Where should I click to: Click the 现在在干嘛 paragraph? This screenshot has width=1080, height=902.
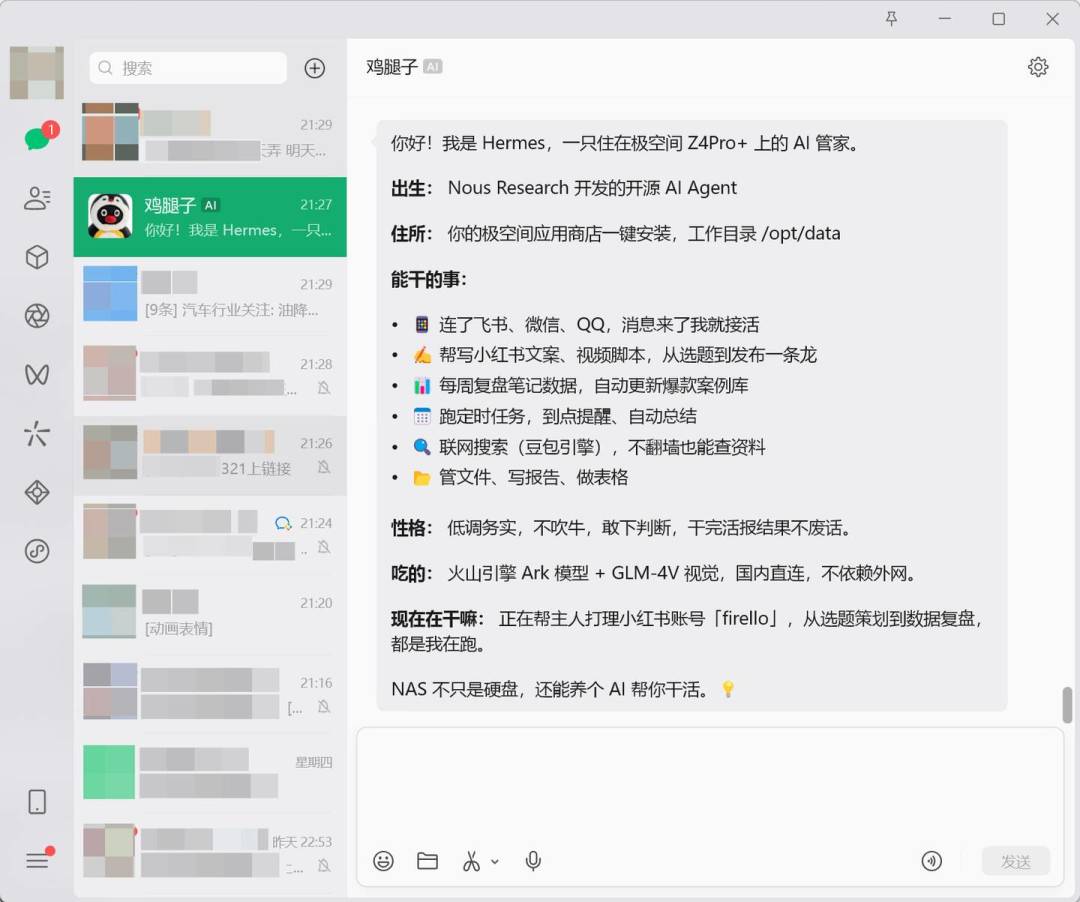click(686, 631)
